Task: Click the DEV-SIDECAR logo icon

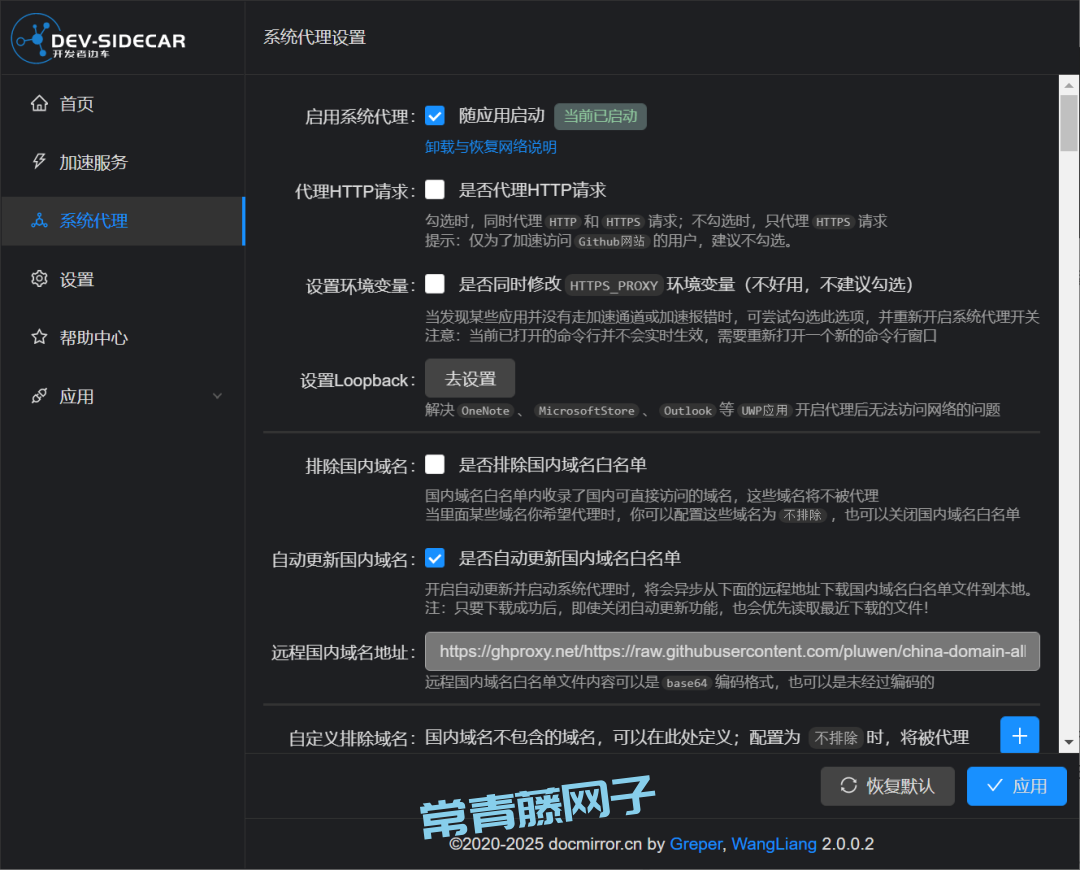Action: tap(30, 38)
